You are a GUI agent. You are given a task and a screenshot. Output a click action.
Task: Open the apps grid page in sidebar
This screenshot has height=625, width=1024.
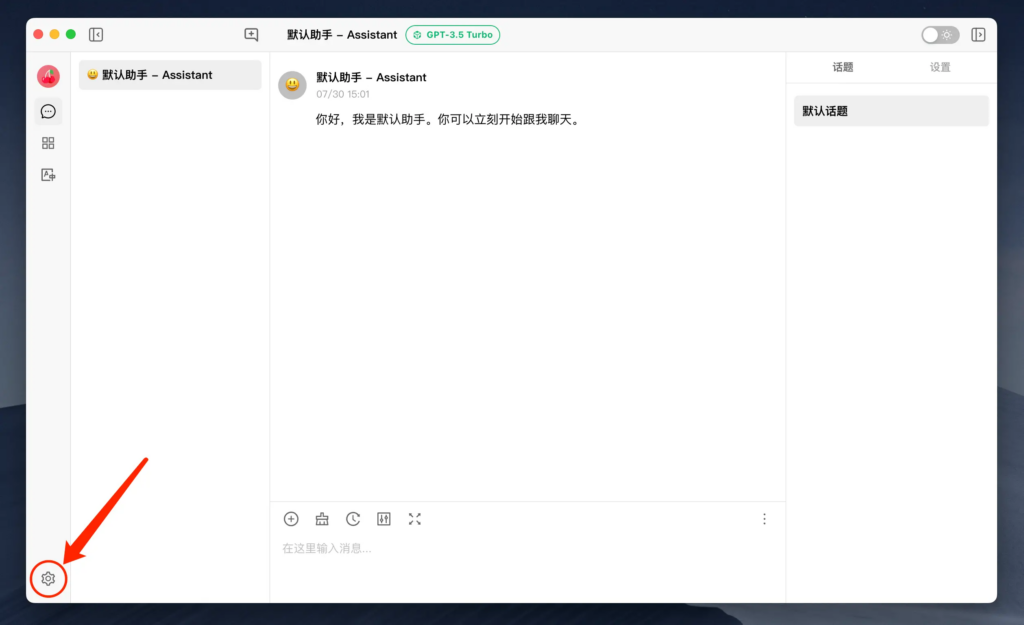click(x=48, y=143)
